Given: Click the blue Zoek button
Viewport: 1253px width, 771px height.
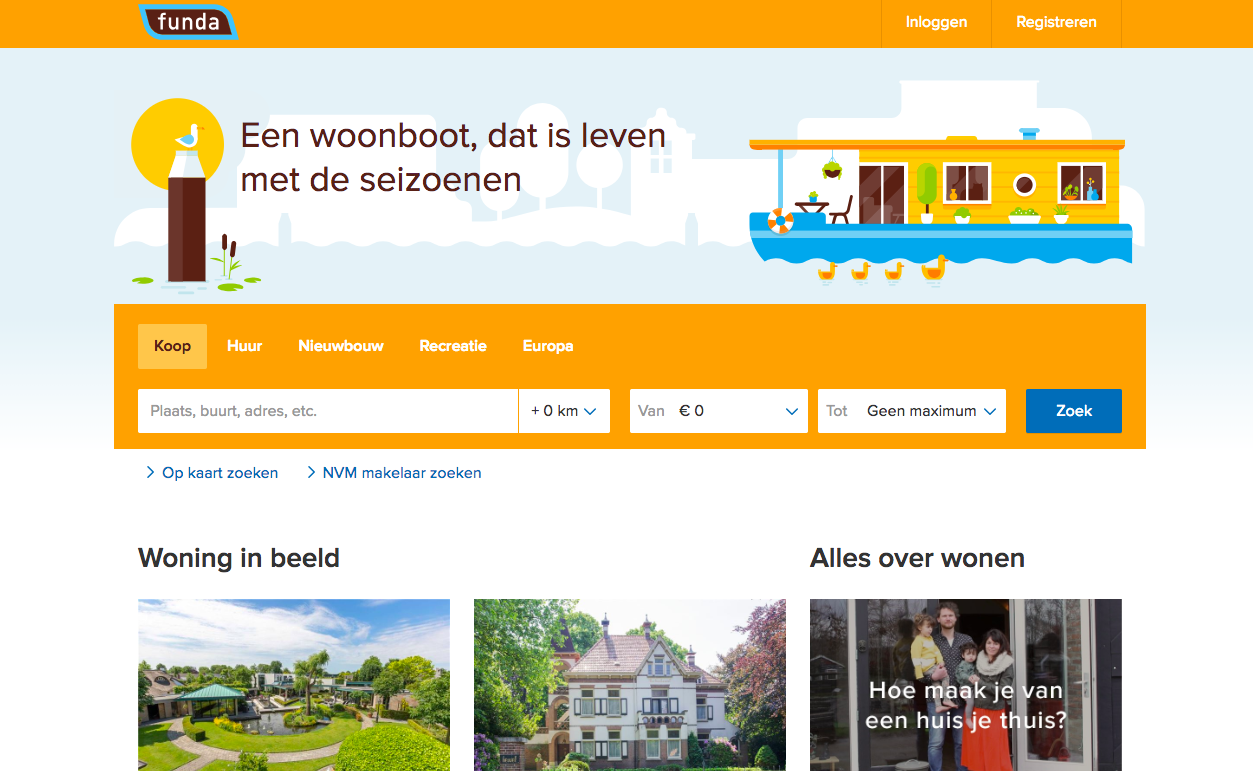Looking at the screenshot, I should (1074, 411).
